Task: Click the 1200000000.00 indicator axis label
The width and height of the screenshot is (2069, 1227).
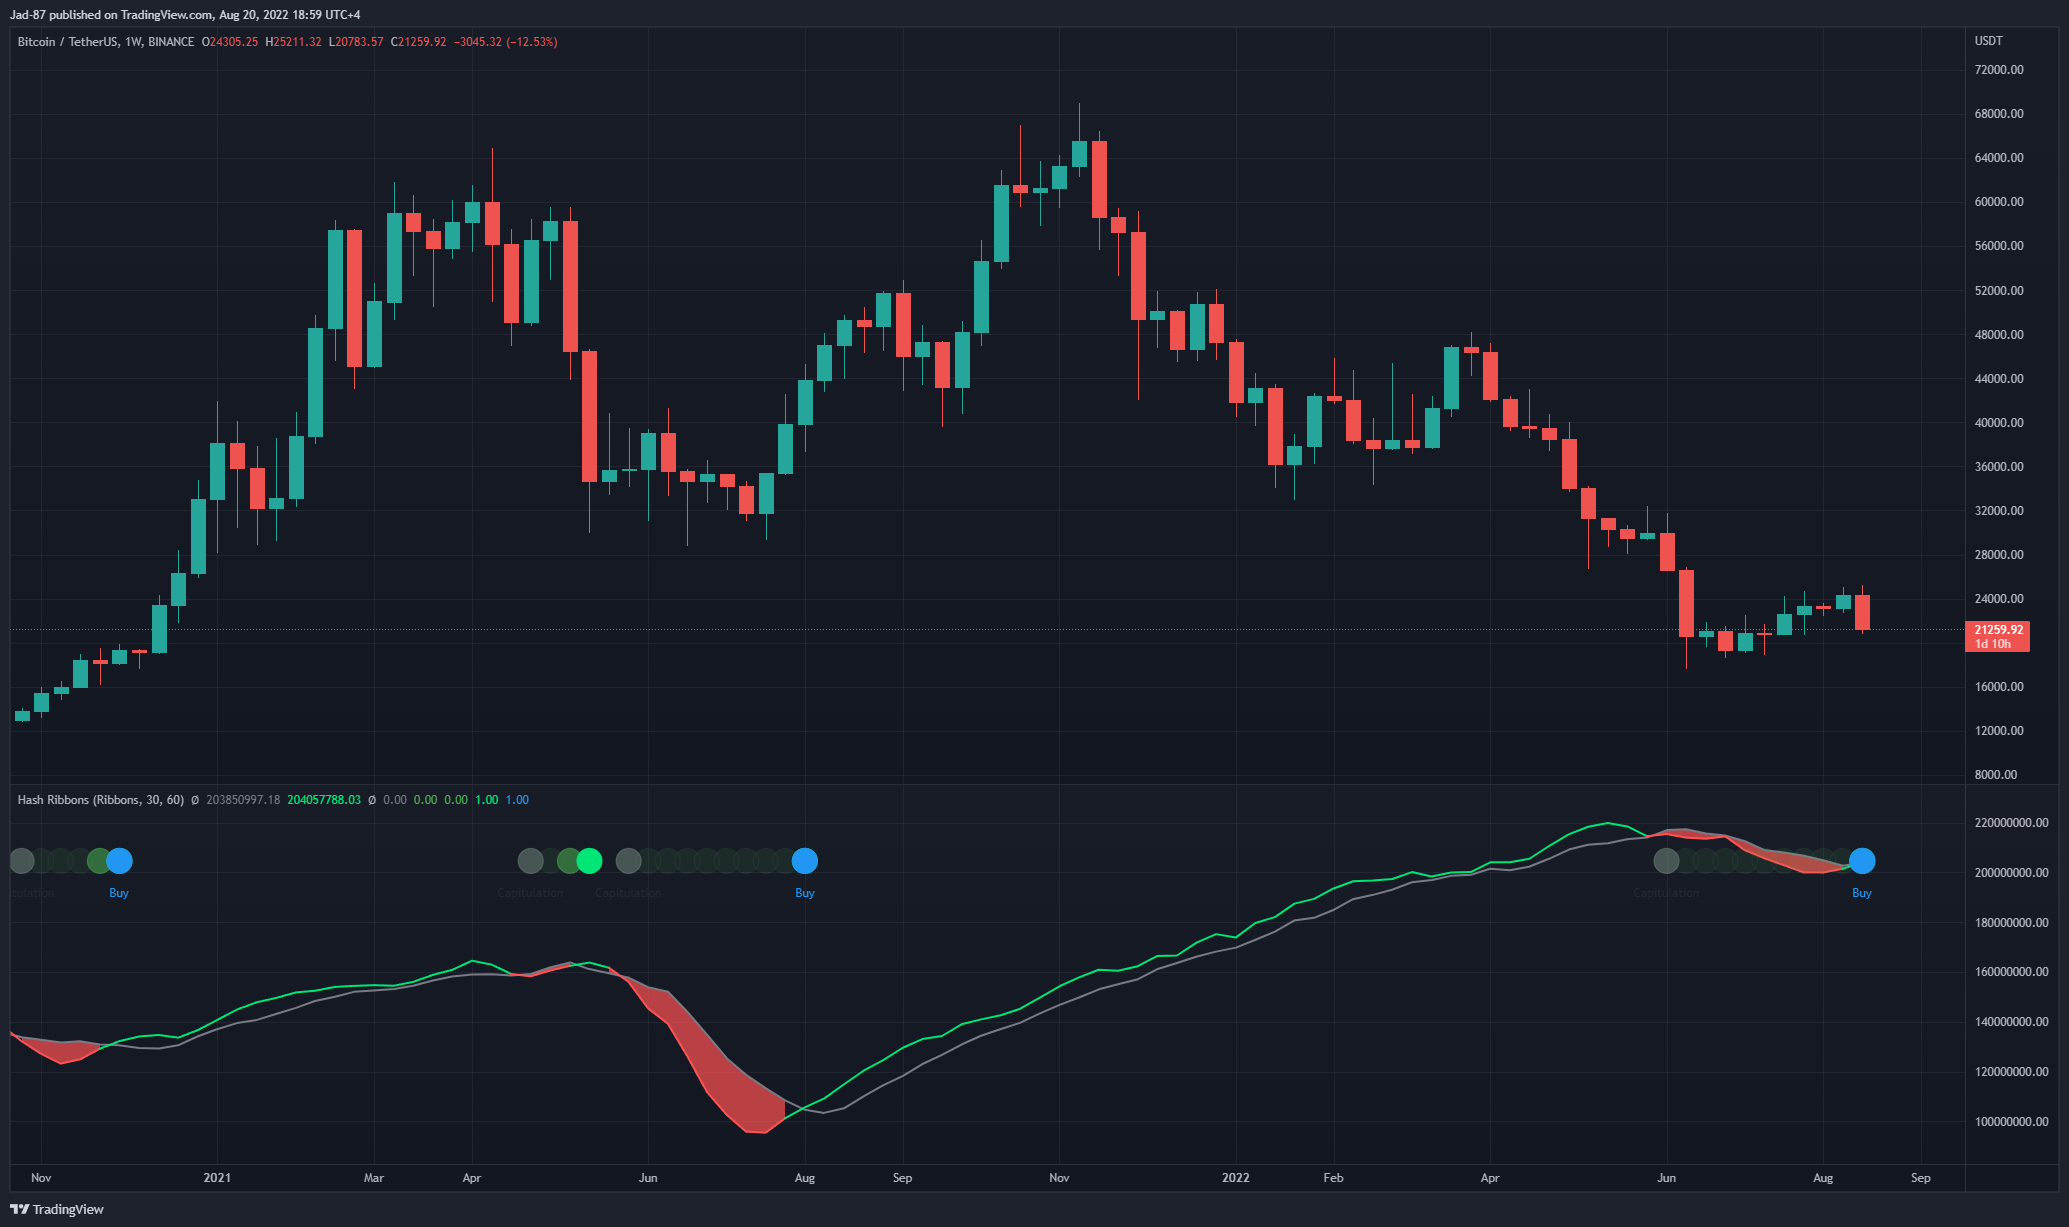Action: click(2011, 1072)
